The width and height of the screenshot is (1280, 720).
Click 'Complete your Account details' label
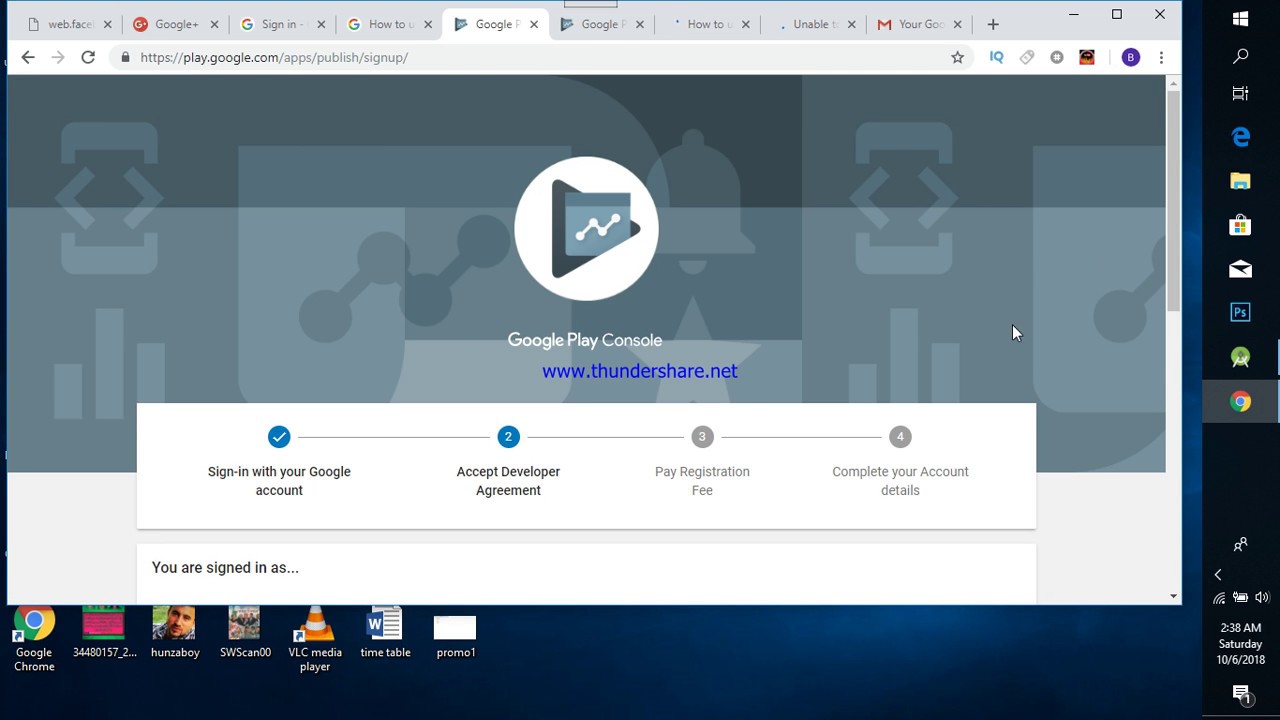tap(900, 481)
